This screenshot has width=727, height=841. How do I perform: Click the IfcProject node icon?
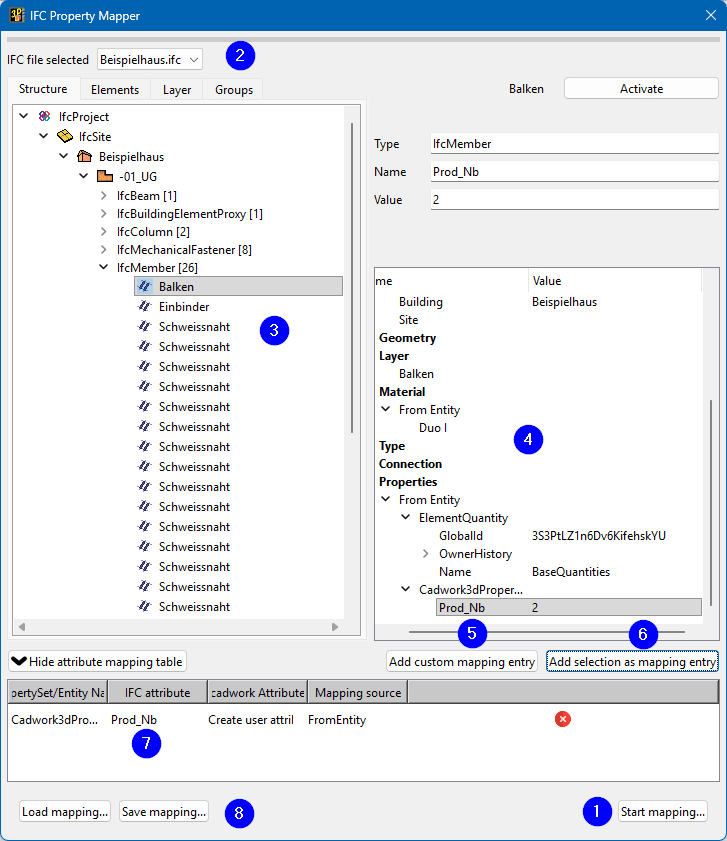point(44,117)
